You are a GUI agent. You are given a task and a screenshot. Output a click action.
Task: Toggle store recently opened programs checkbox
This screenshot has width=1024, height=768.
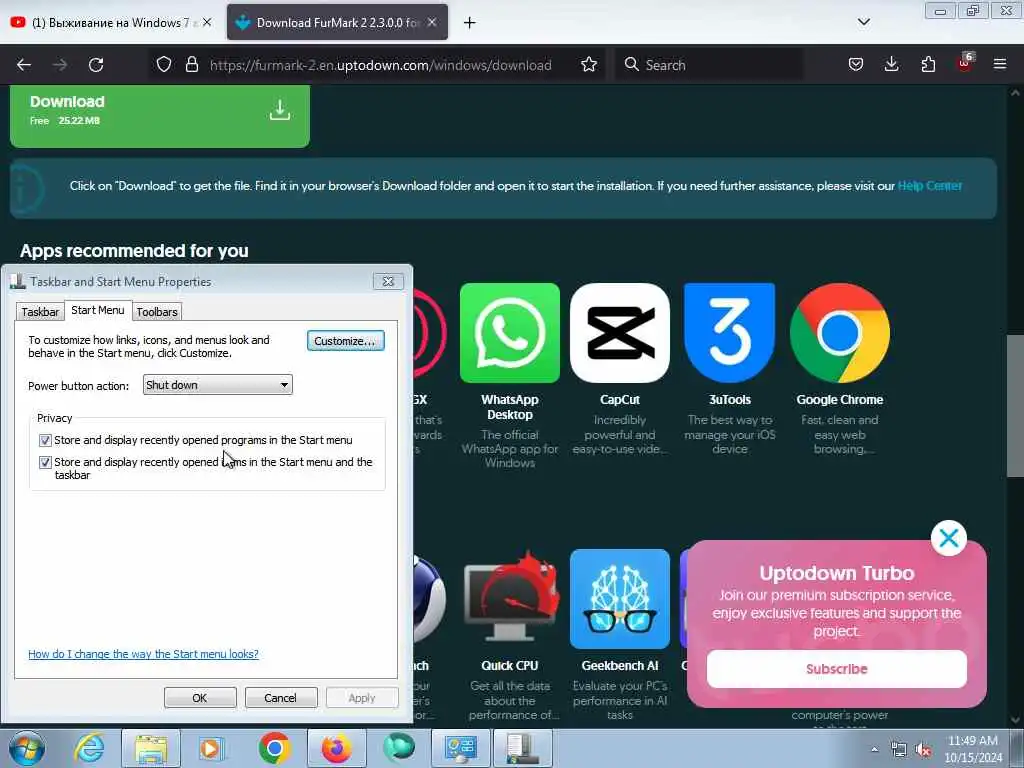click(x=45, y=440)
